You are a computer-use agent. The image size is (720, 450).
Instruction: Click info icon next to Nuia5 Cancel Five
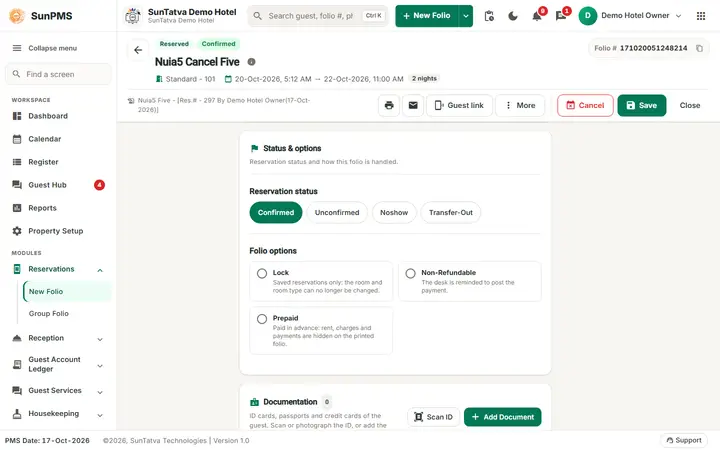pyautogui.click(x=252, y=62)
